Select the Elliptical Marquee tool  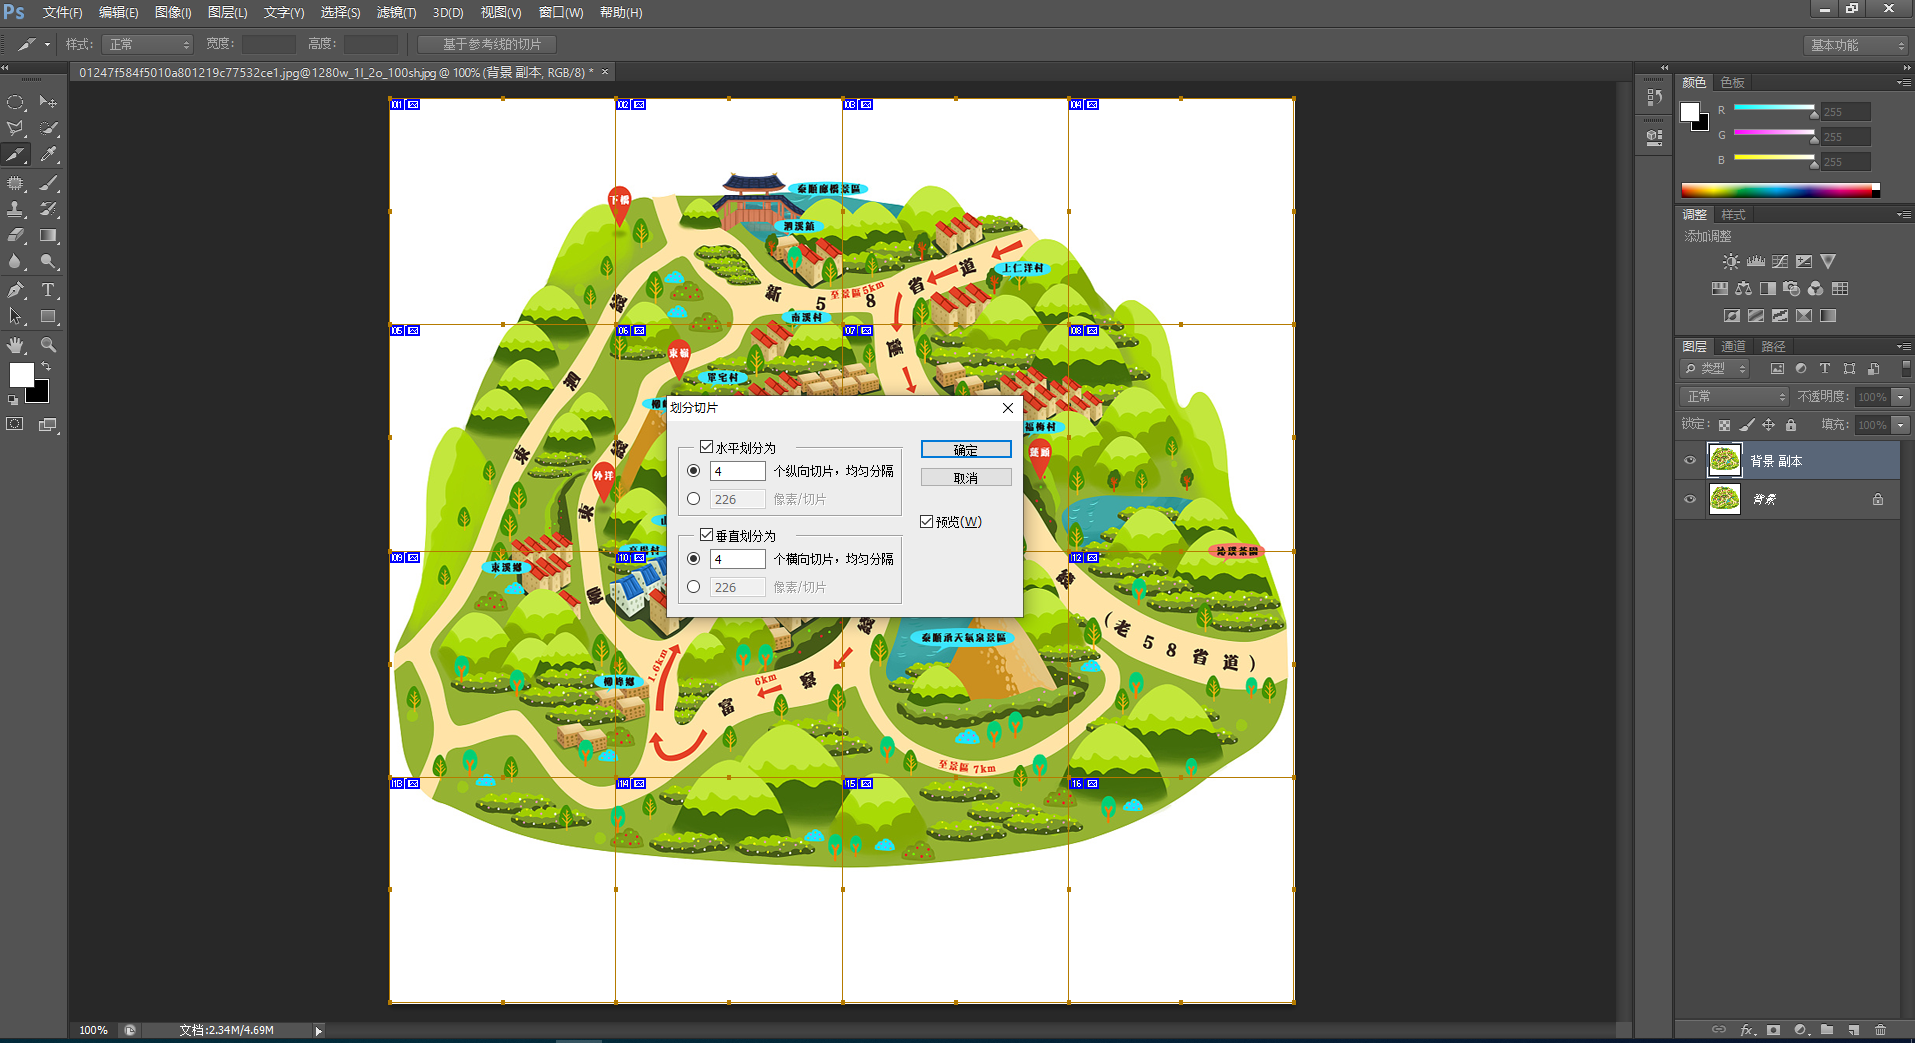click(16, 102)
